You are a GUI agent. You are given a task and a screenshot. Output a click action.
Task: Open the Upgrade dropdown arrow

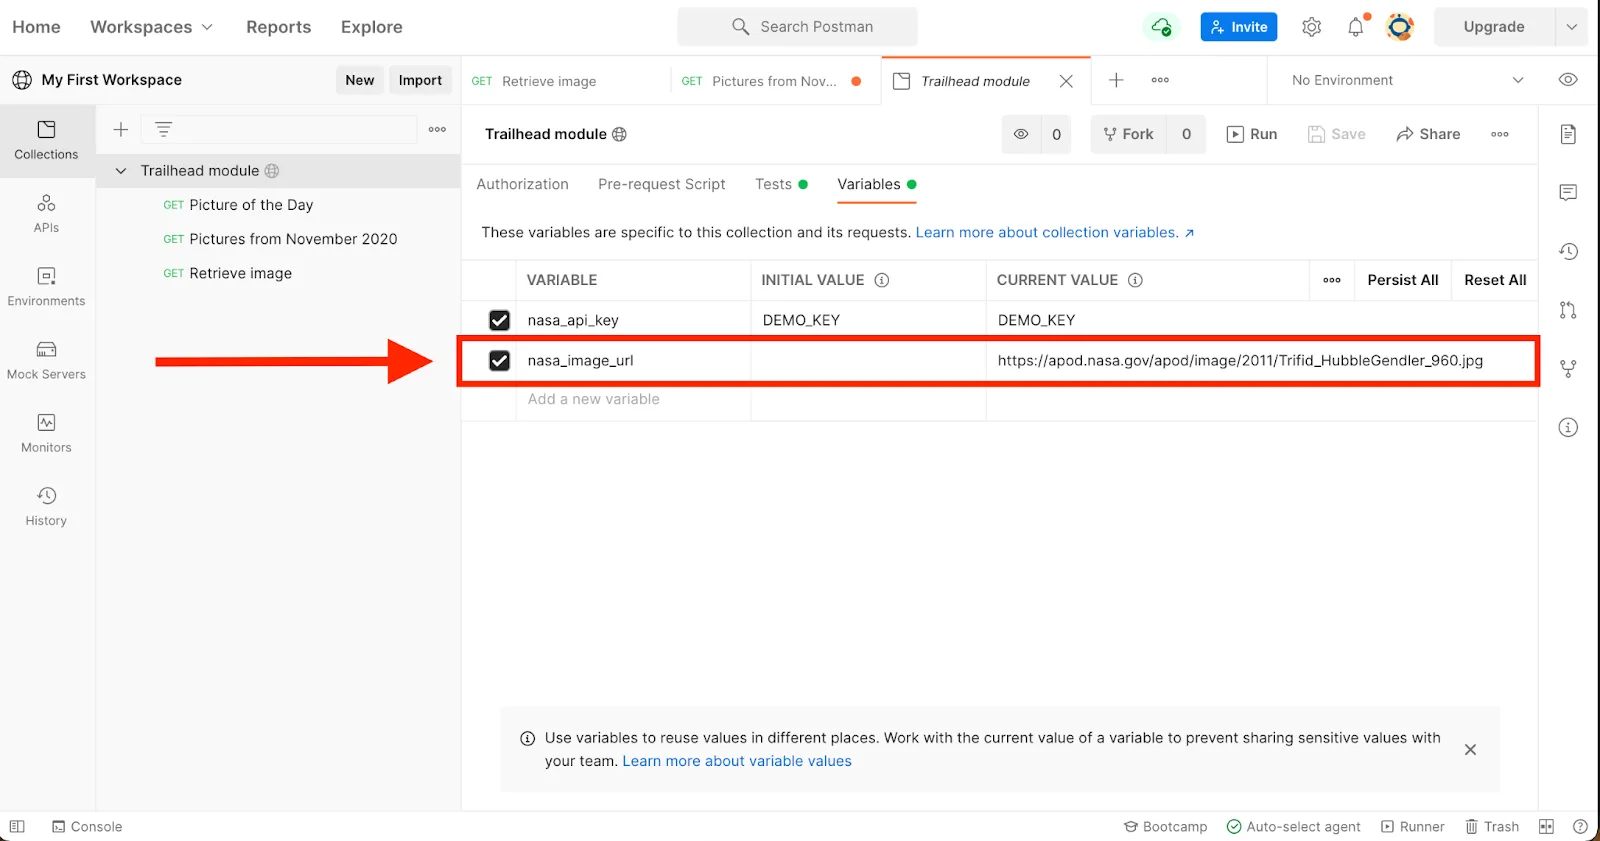tap(1572, 27)
